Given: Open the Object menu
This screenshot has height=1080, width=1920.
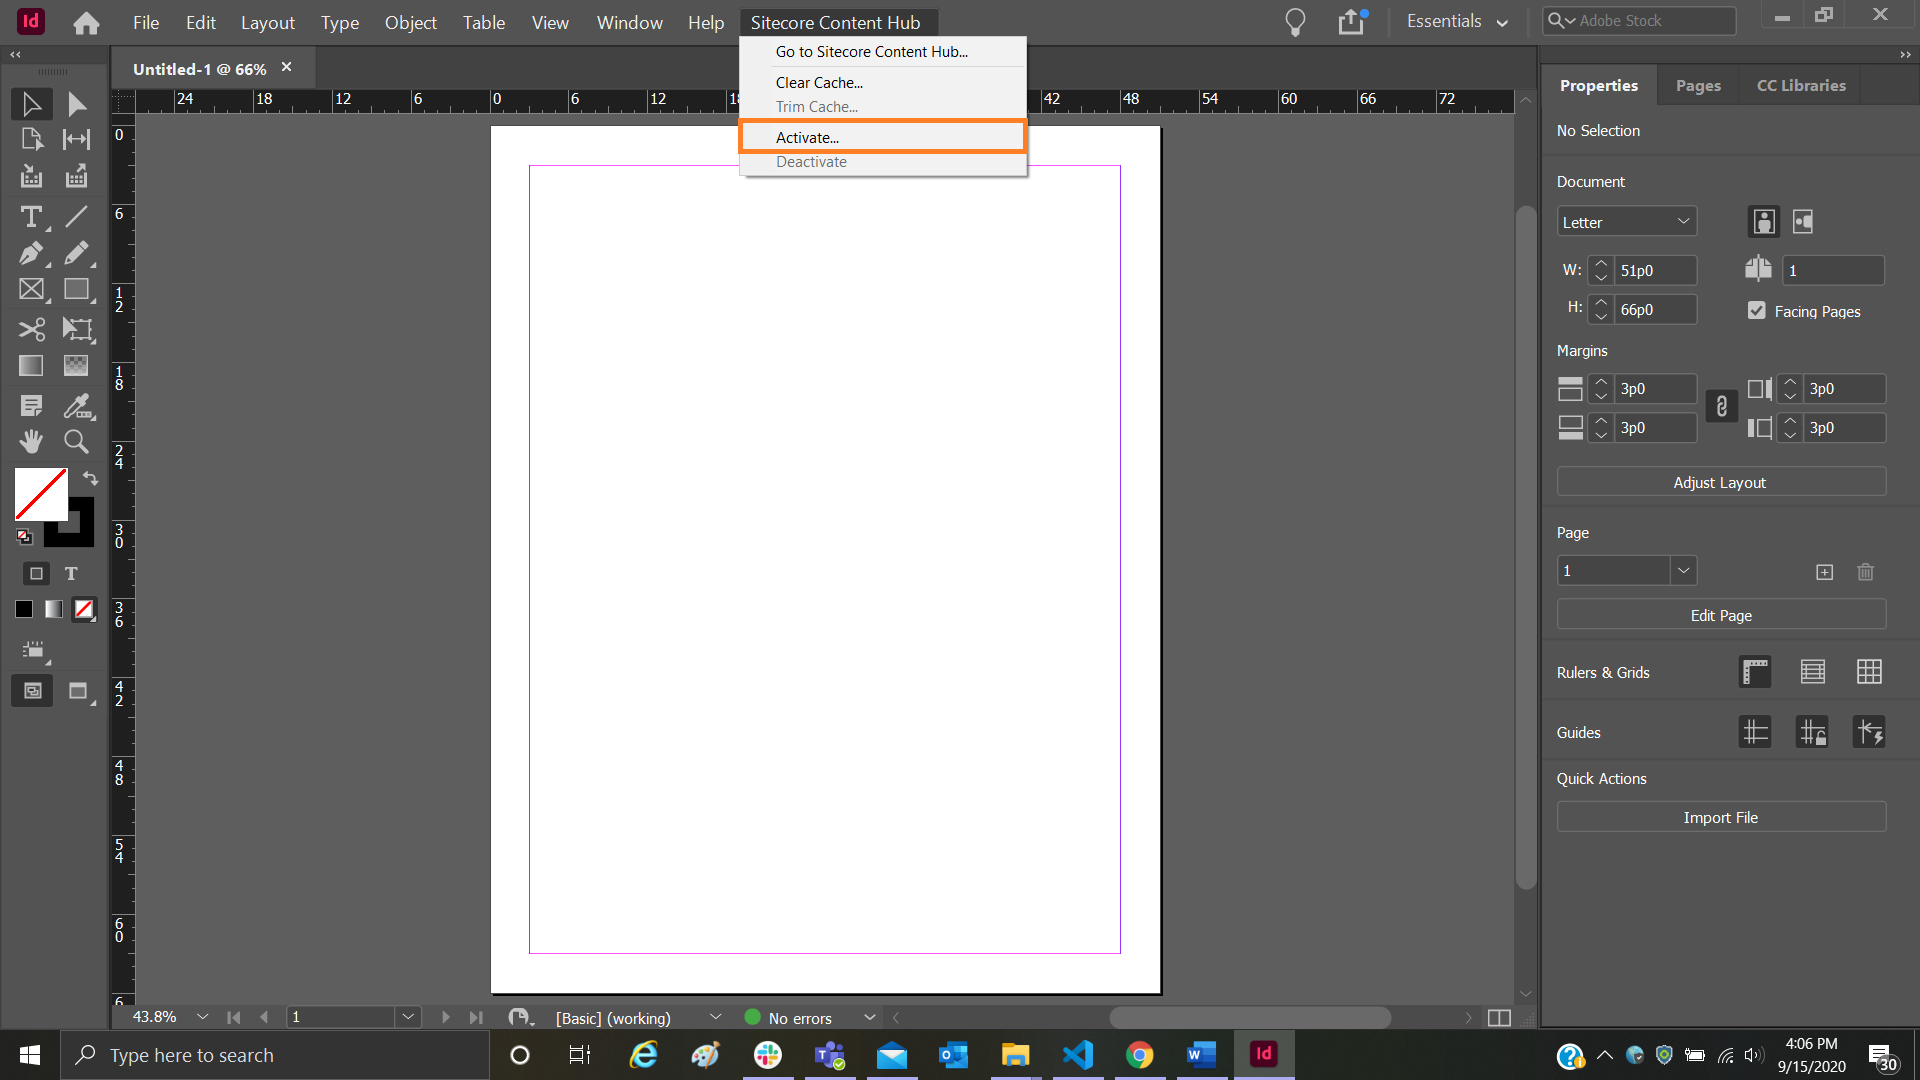Looking at the screenshot, I should [x=410, y=22].
